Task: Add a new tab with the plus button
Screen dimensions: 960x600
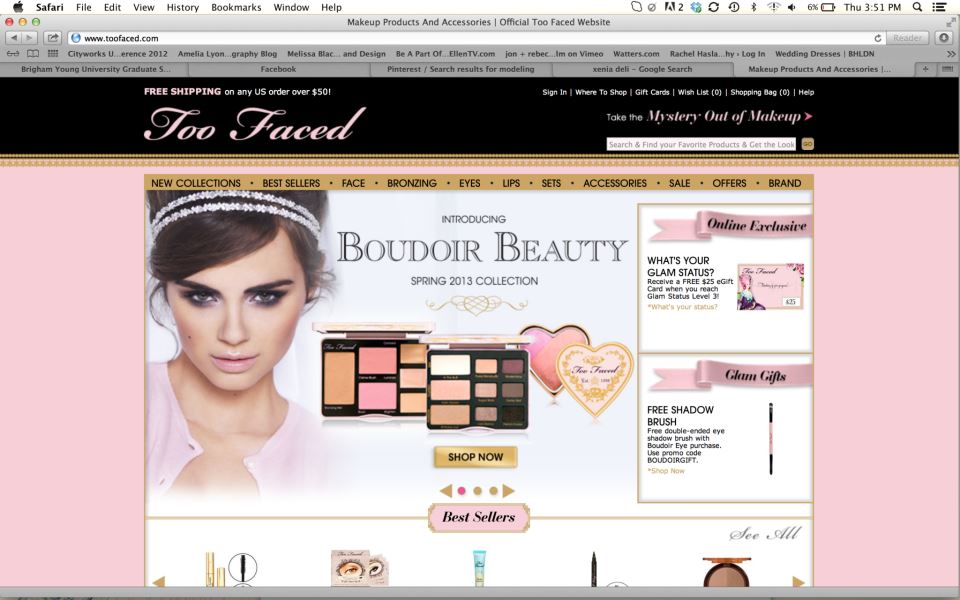Action: [926, 69]
